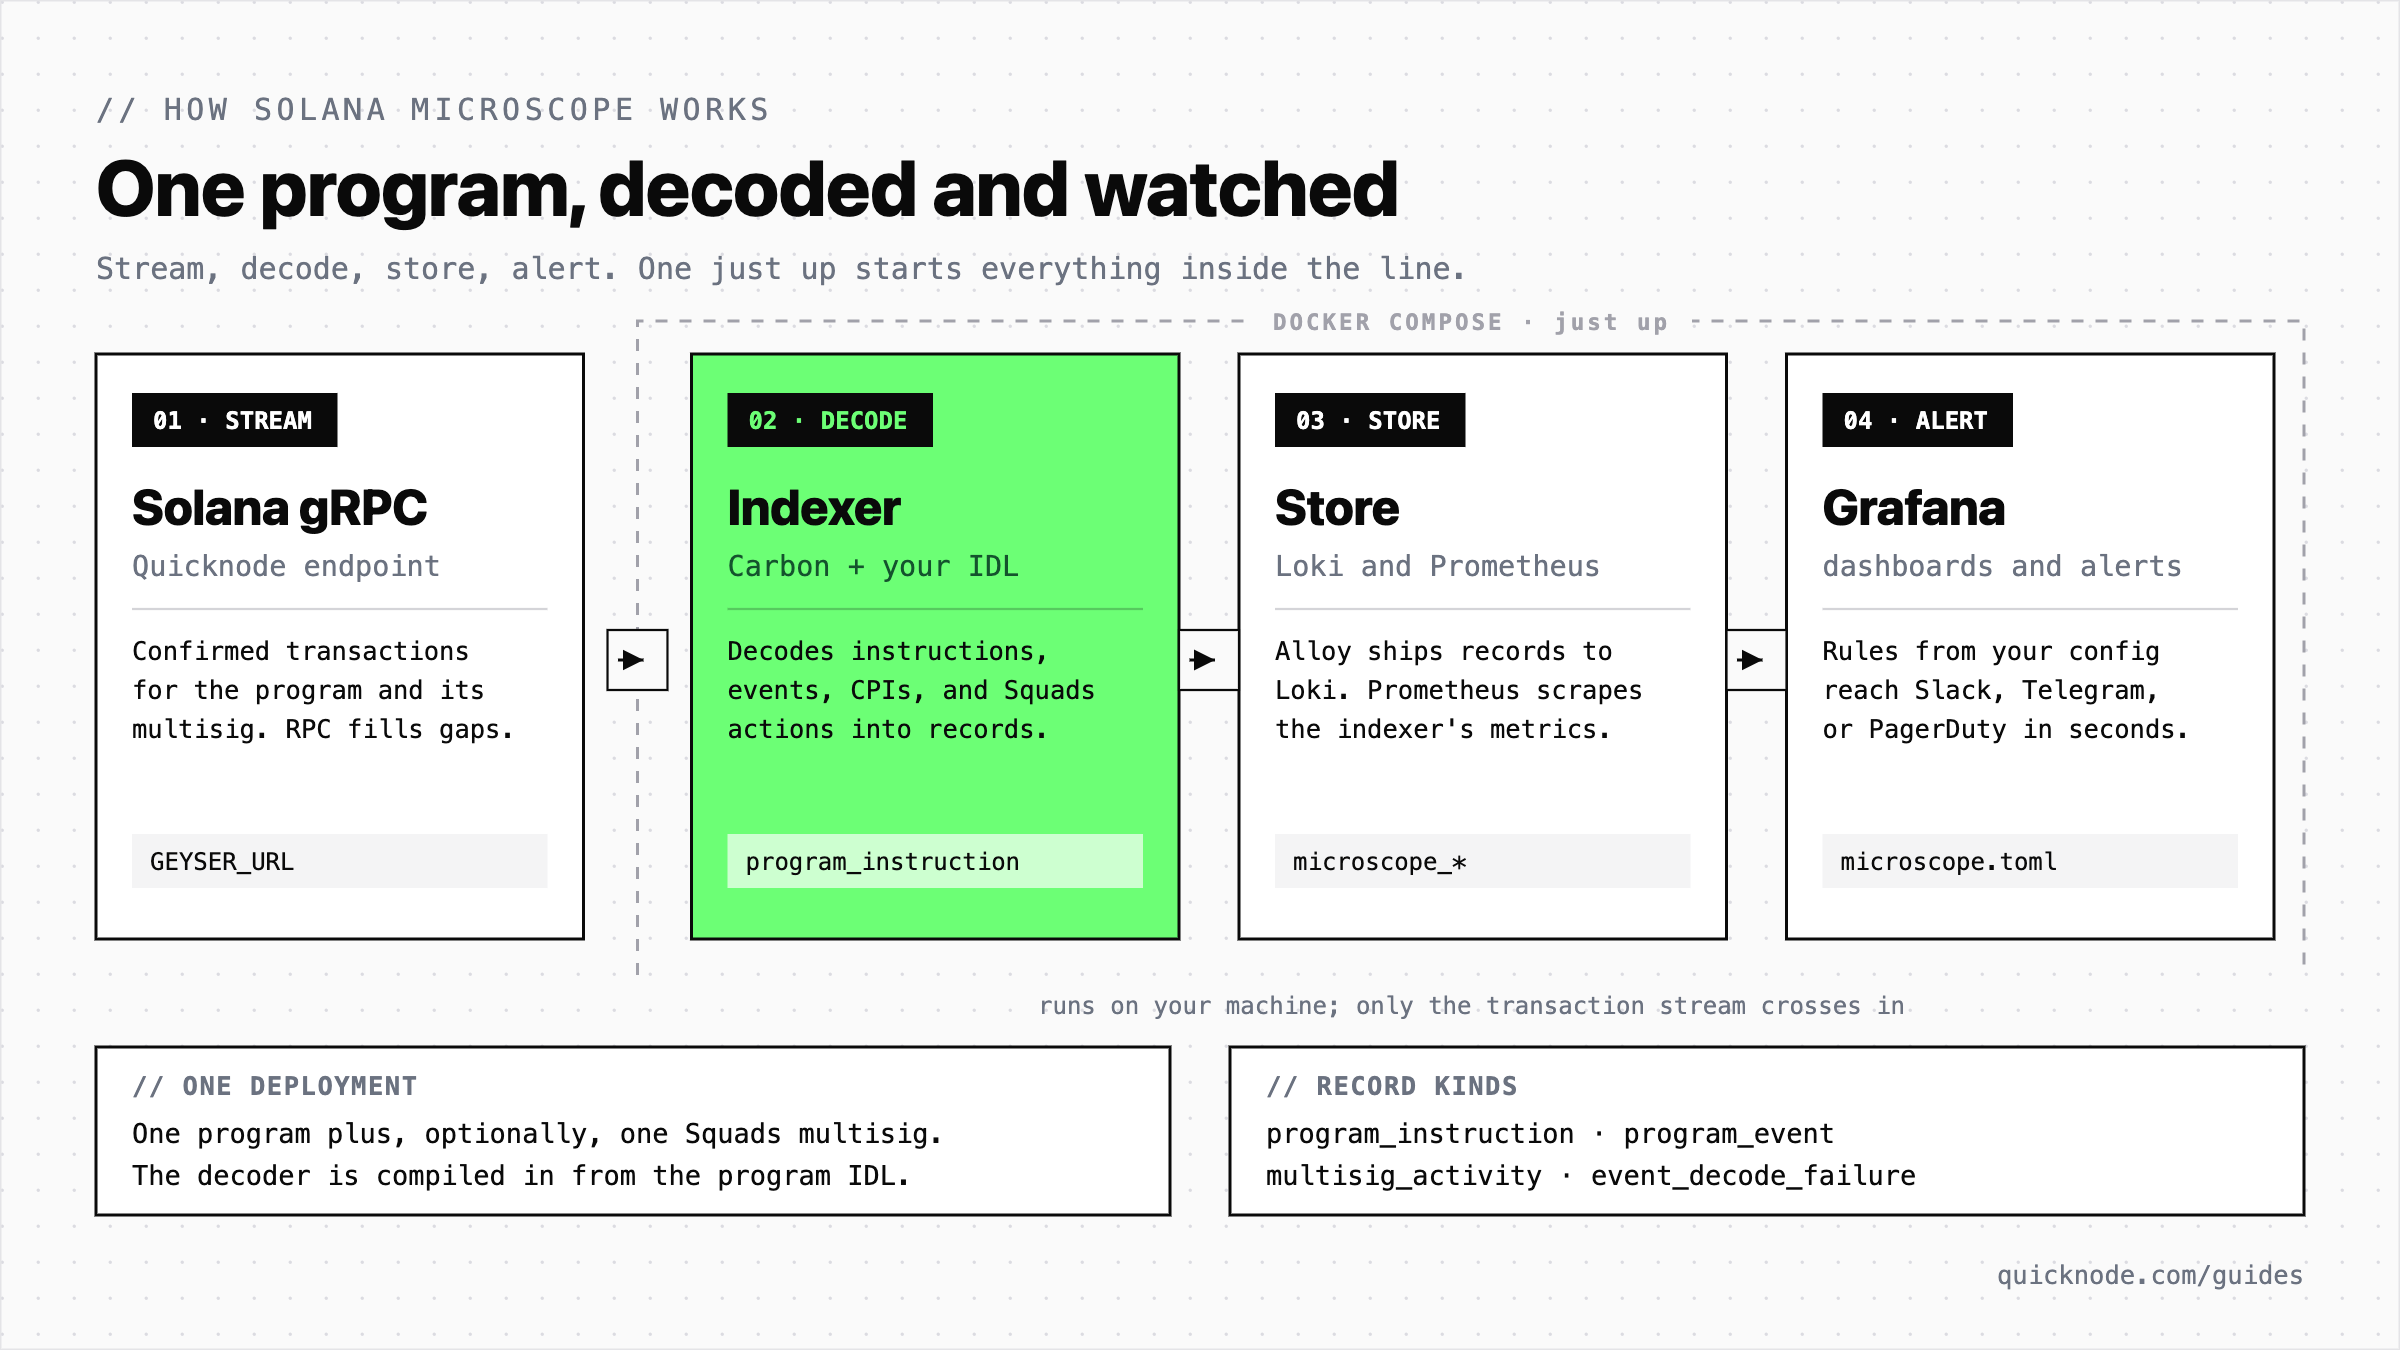This screenshot has width=2400, height=1350.
Task: Click the 'Quicknode endpoint' subtitle
Action: click(x=286, y=567)
